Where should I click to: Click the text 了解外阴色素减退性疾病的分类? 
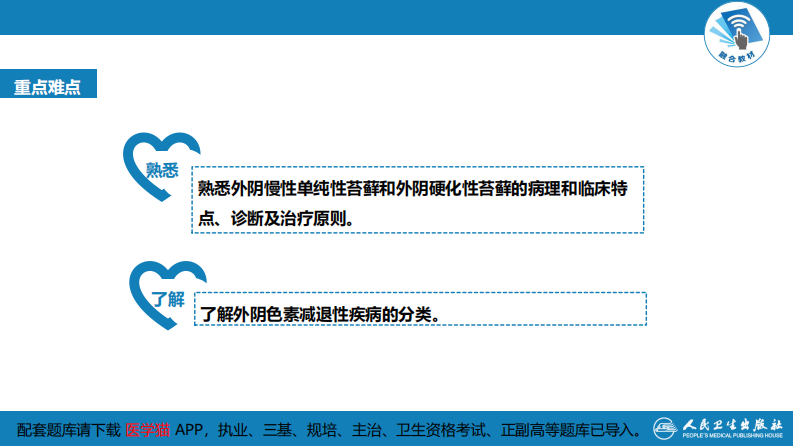tap(320, 315)
